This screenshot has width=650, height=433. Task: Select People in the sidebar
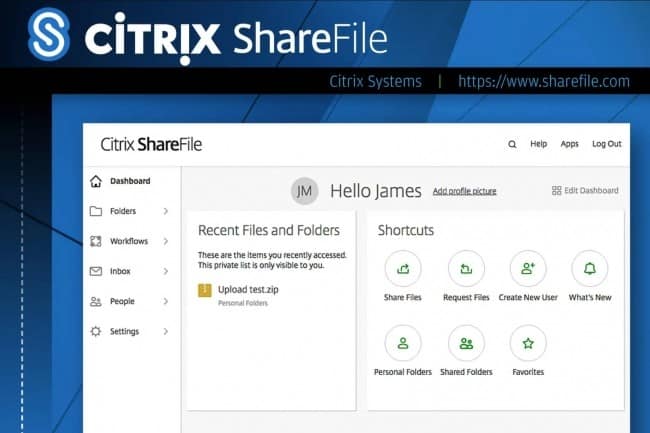click(x=122, y=301)
